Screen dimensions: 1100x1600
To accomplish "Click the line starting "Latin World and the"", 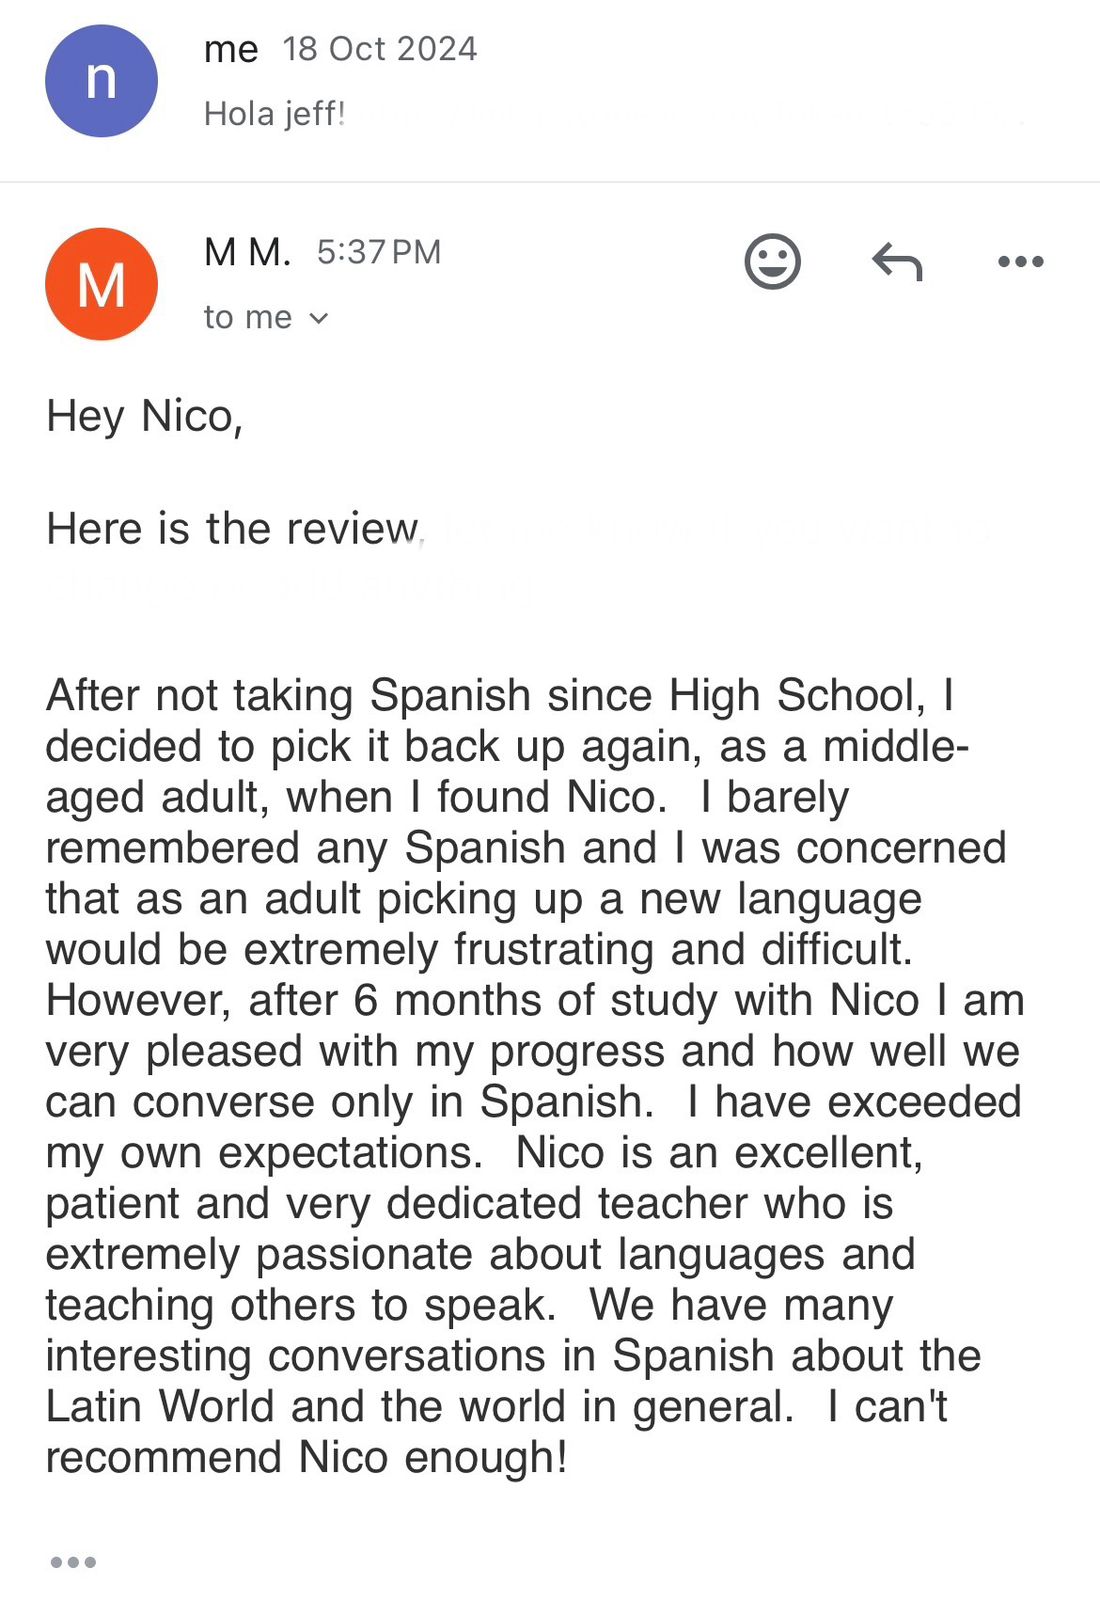I will (x=496, y=1406).
